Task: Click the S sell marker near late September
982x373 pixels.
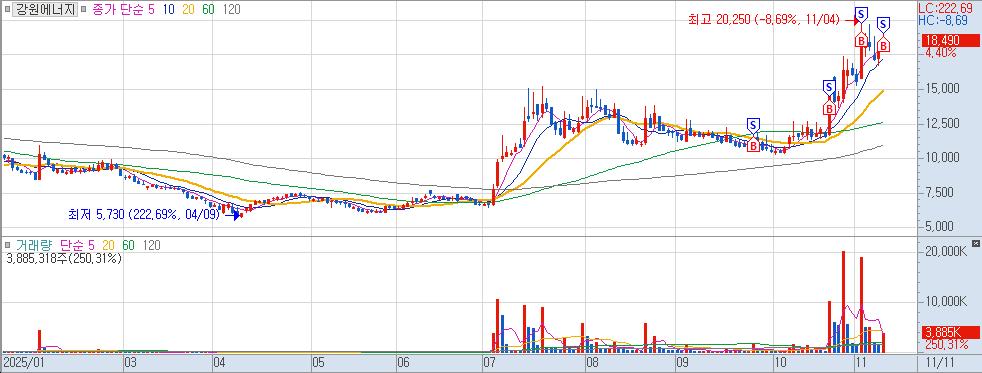Action: [x=753, y=125]
